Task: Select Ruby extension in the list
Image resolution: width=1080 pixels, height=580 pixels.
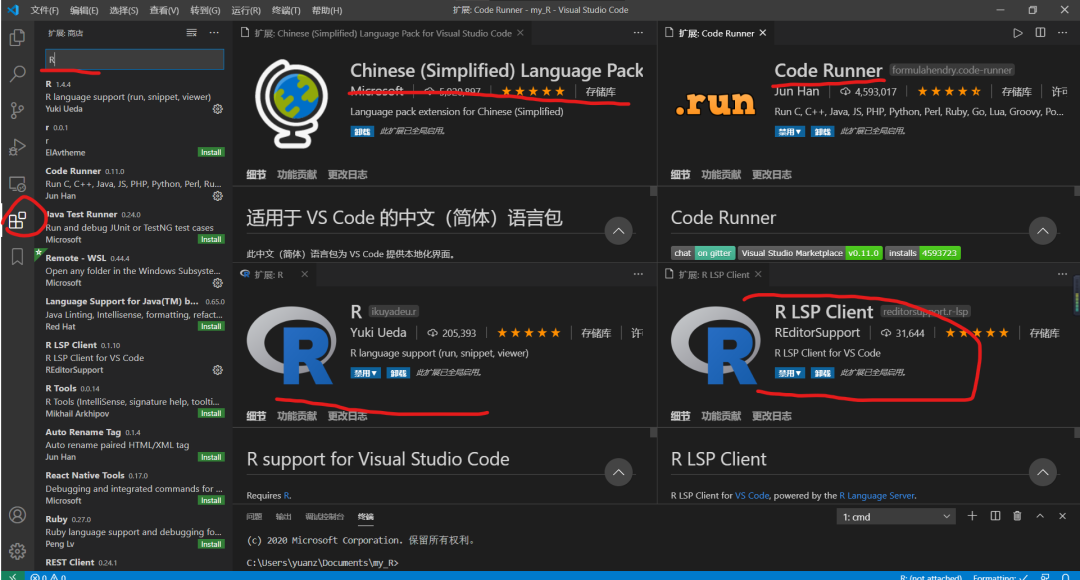Action: click(x=134, y=531)
